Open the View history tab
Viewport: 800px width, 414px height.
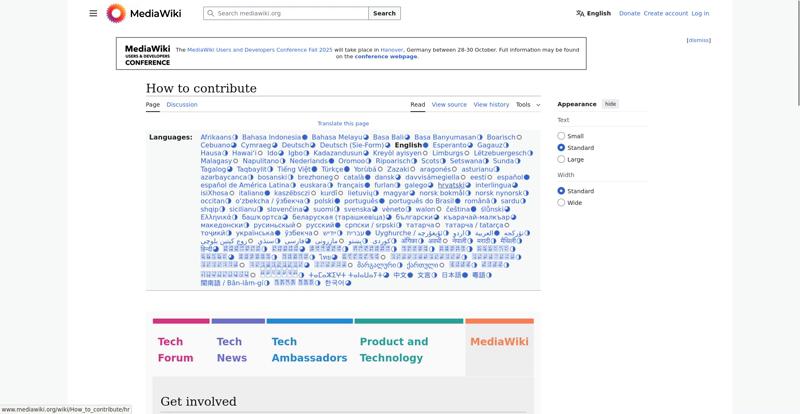click(491, 105)
